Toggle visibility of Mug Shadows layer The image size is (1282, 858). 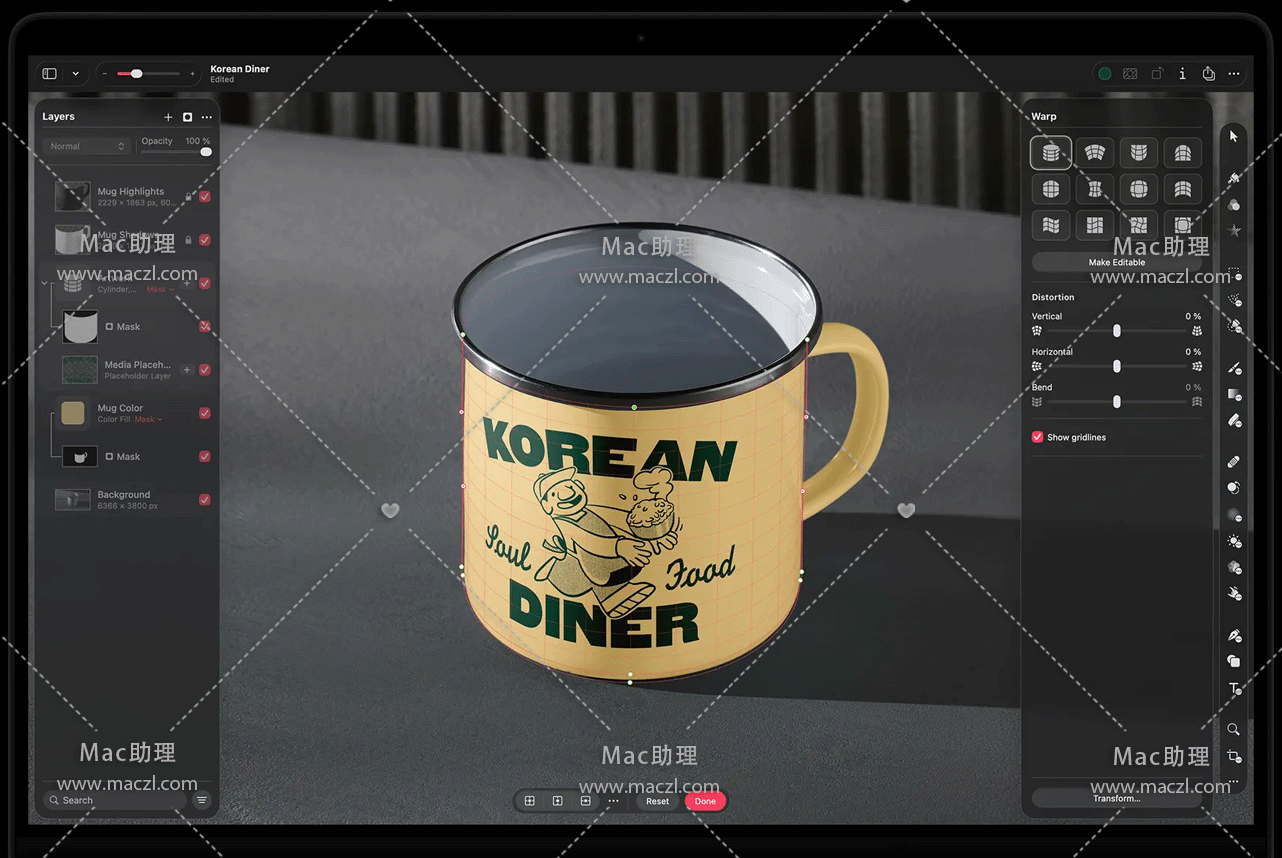[x=205, y=240]
